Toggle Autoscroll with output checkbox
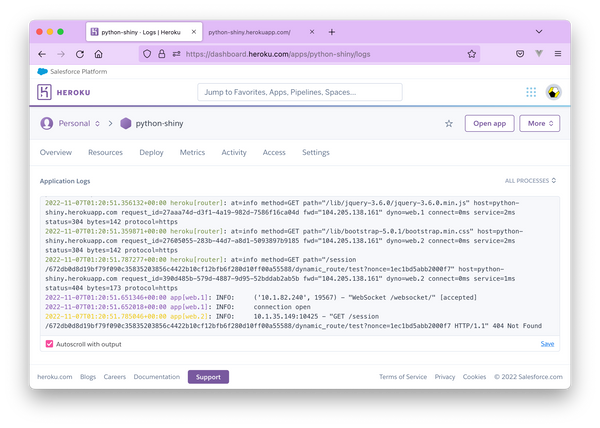This screenshot has width=600, height=428. click(49, 344)
